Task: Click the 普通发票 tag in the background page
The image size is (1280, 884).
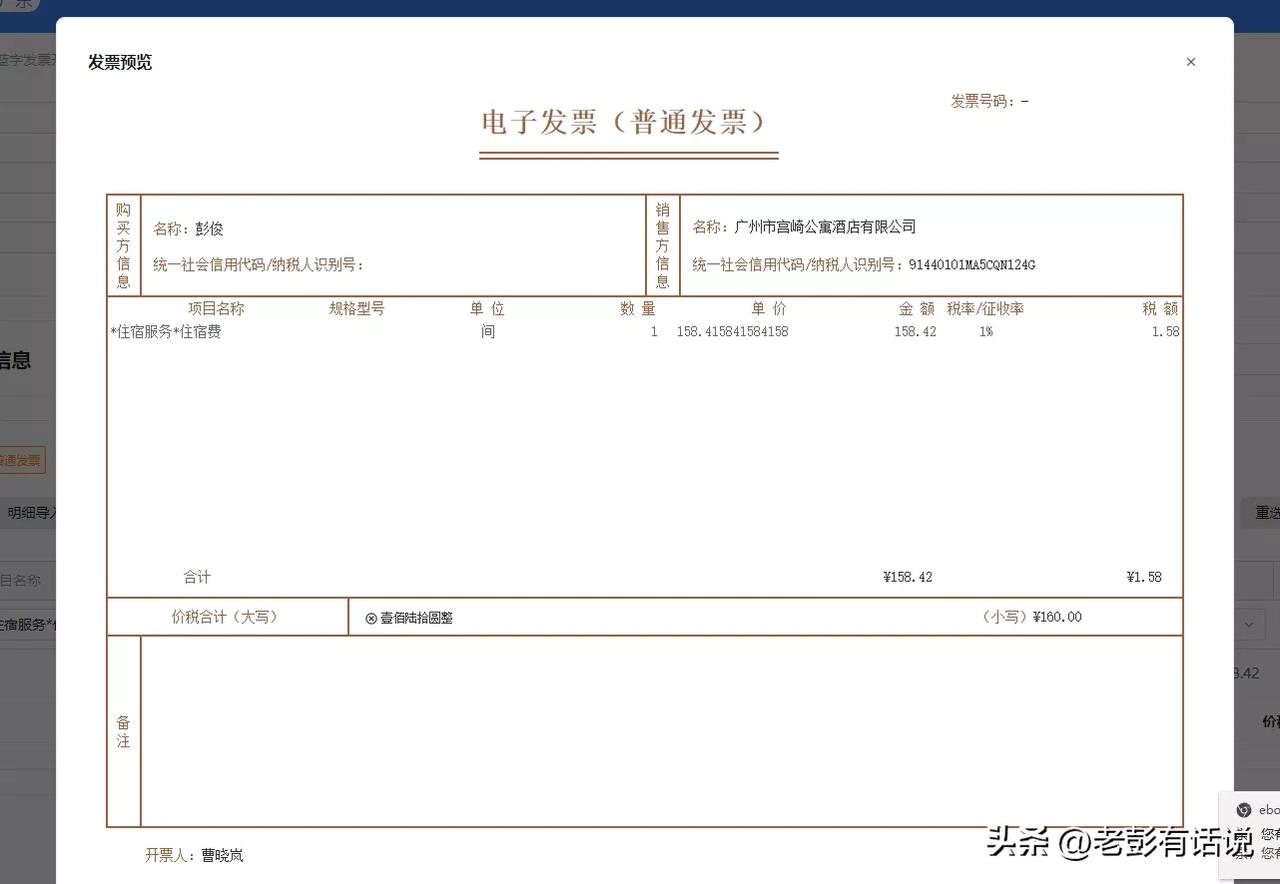Action: 21,461
